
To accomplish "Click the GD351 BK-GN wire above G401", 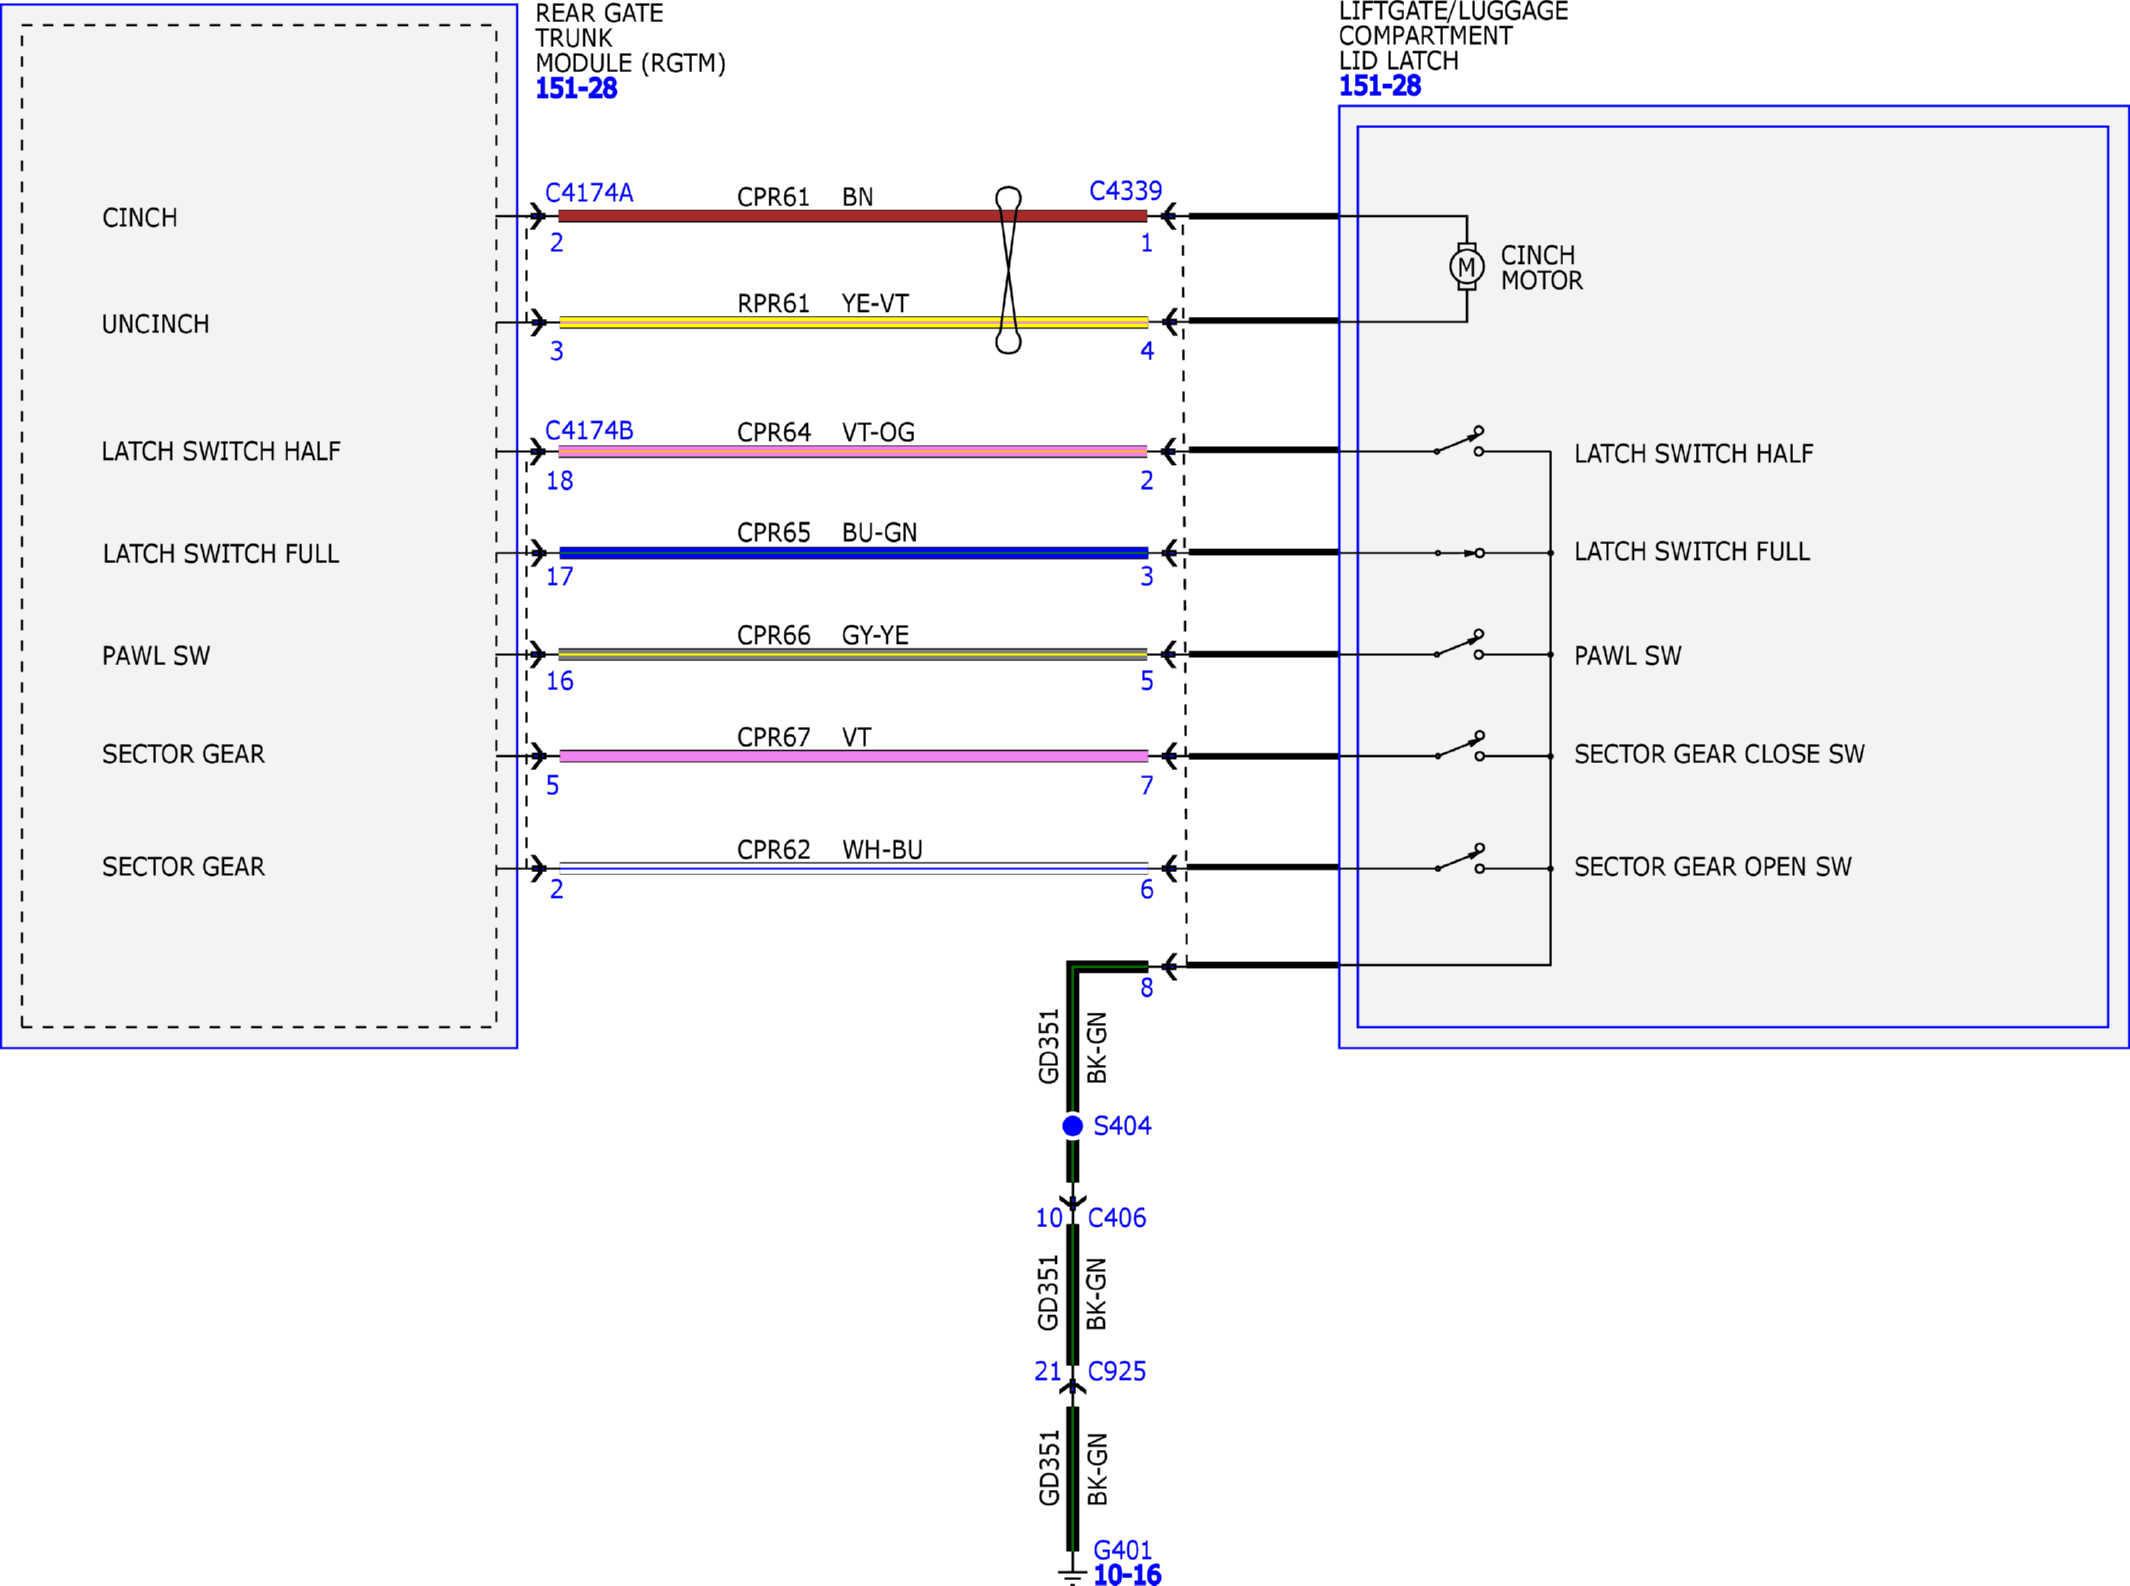I will tap(1073, 1479).
